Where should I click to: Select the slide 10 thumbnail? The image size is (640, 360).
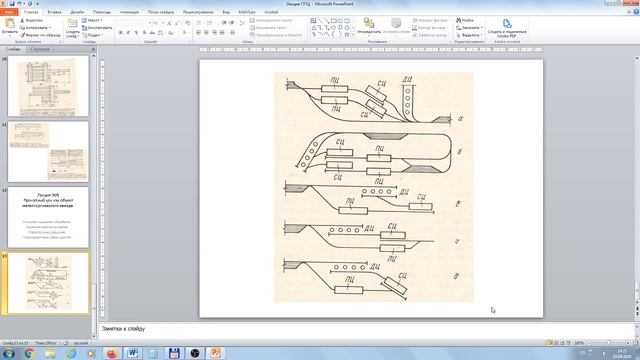click(48, 86)
